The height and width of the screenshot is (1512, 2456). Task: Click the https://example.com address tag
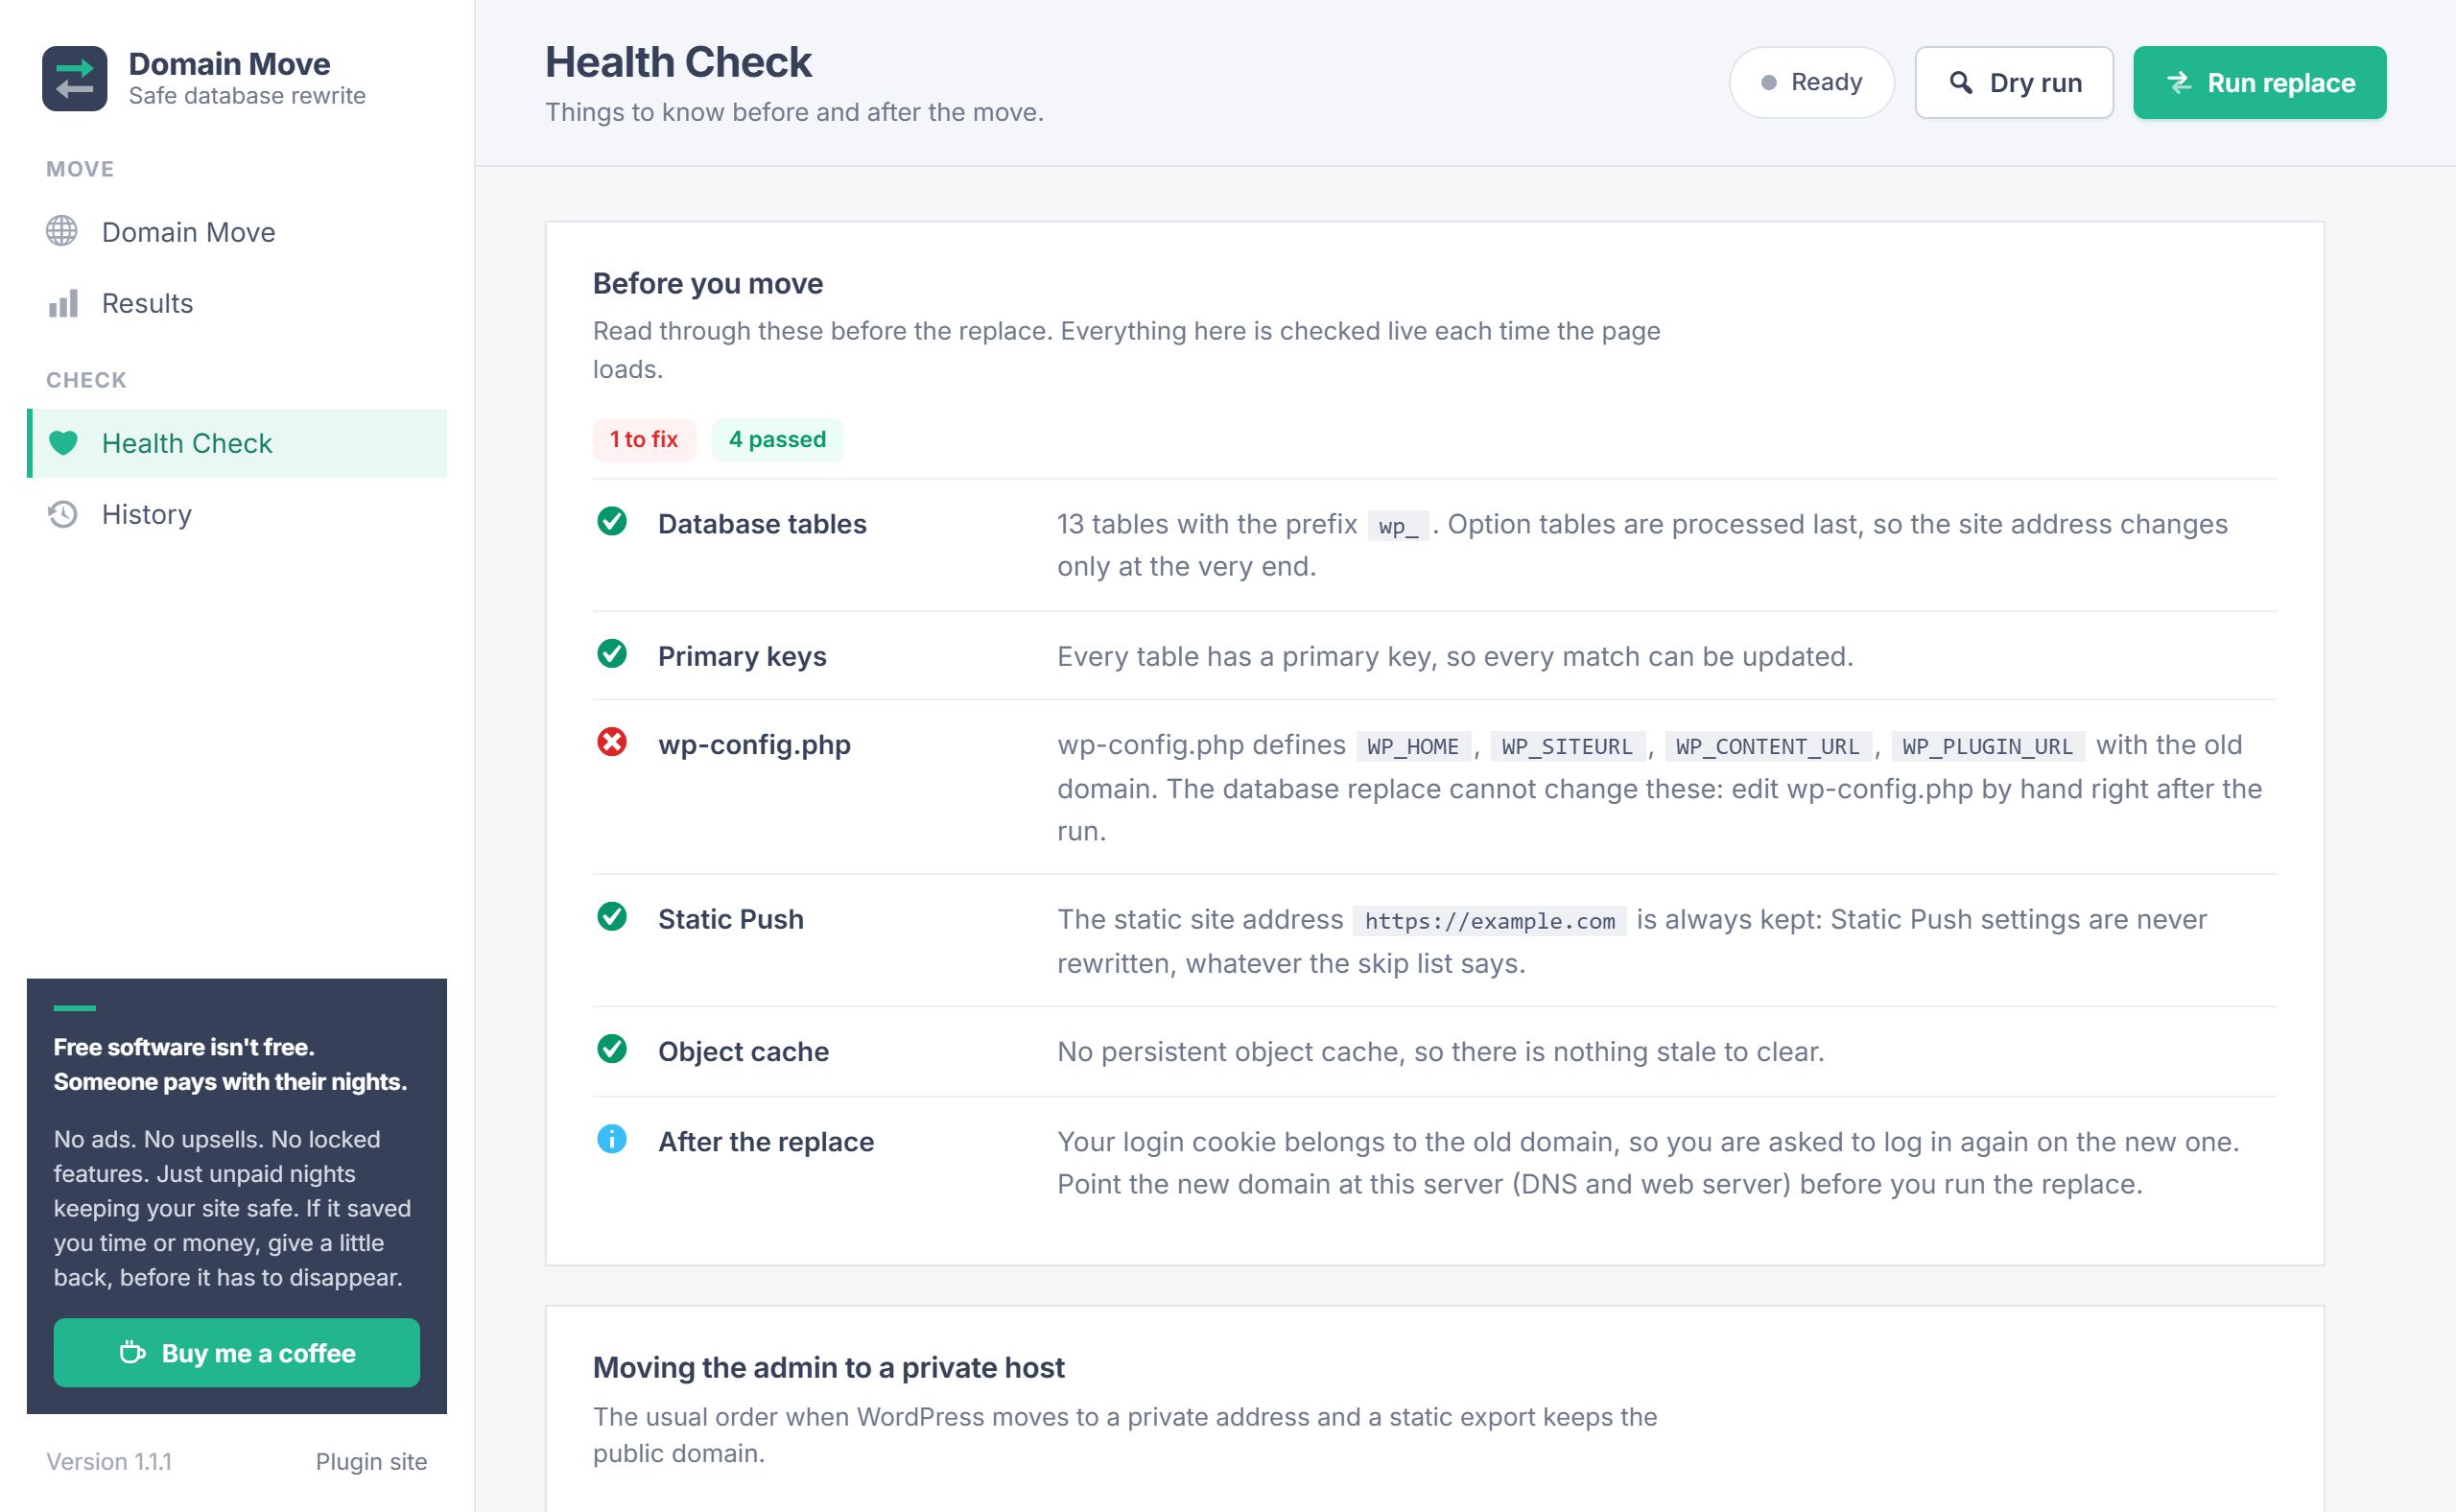(1490, 921)
